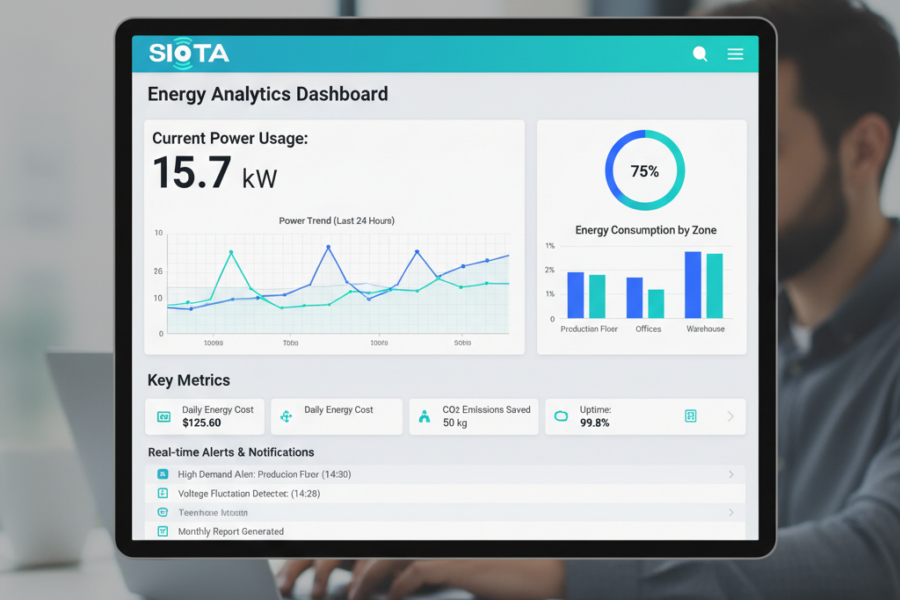The width and height of the screenshot is (900, 600).
Task: Expand the chevron on the Uptime card
Action: coord(731,416)
